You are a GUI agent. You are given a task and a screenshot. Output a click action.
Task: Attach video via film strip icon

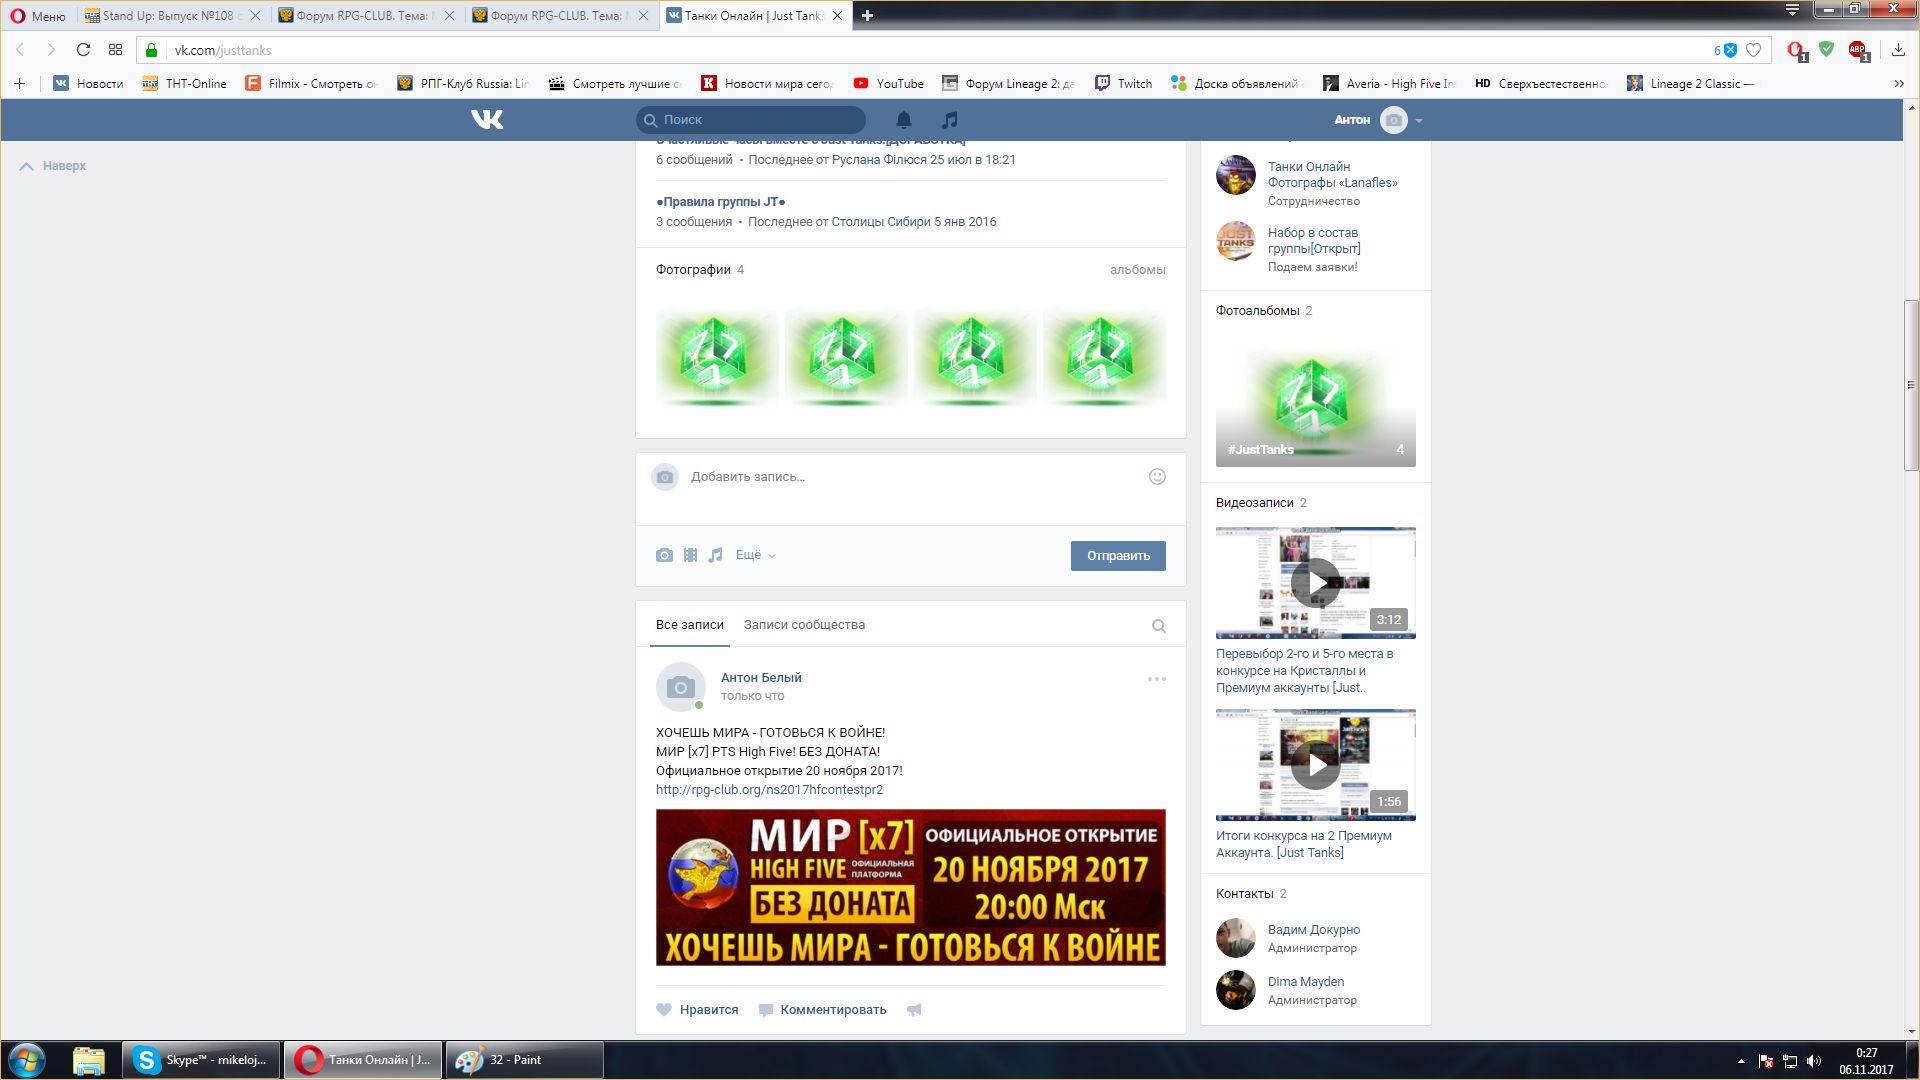(x=690, y=555)
